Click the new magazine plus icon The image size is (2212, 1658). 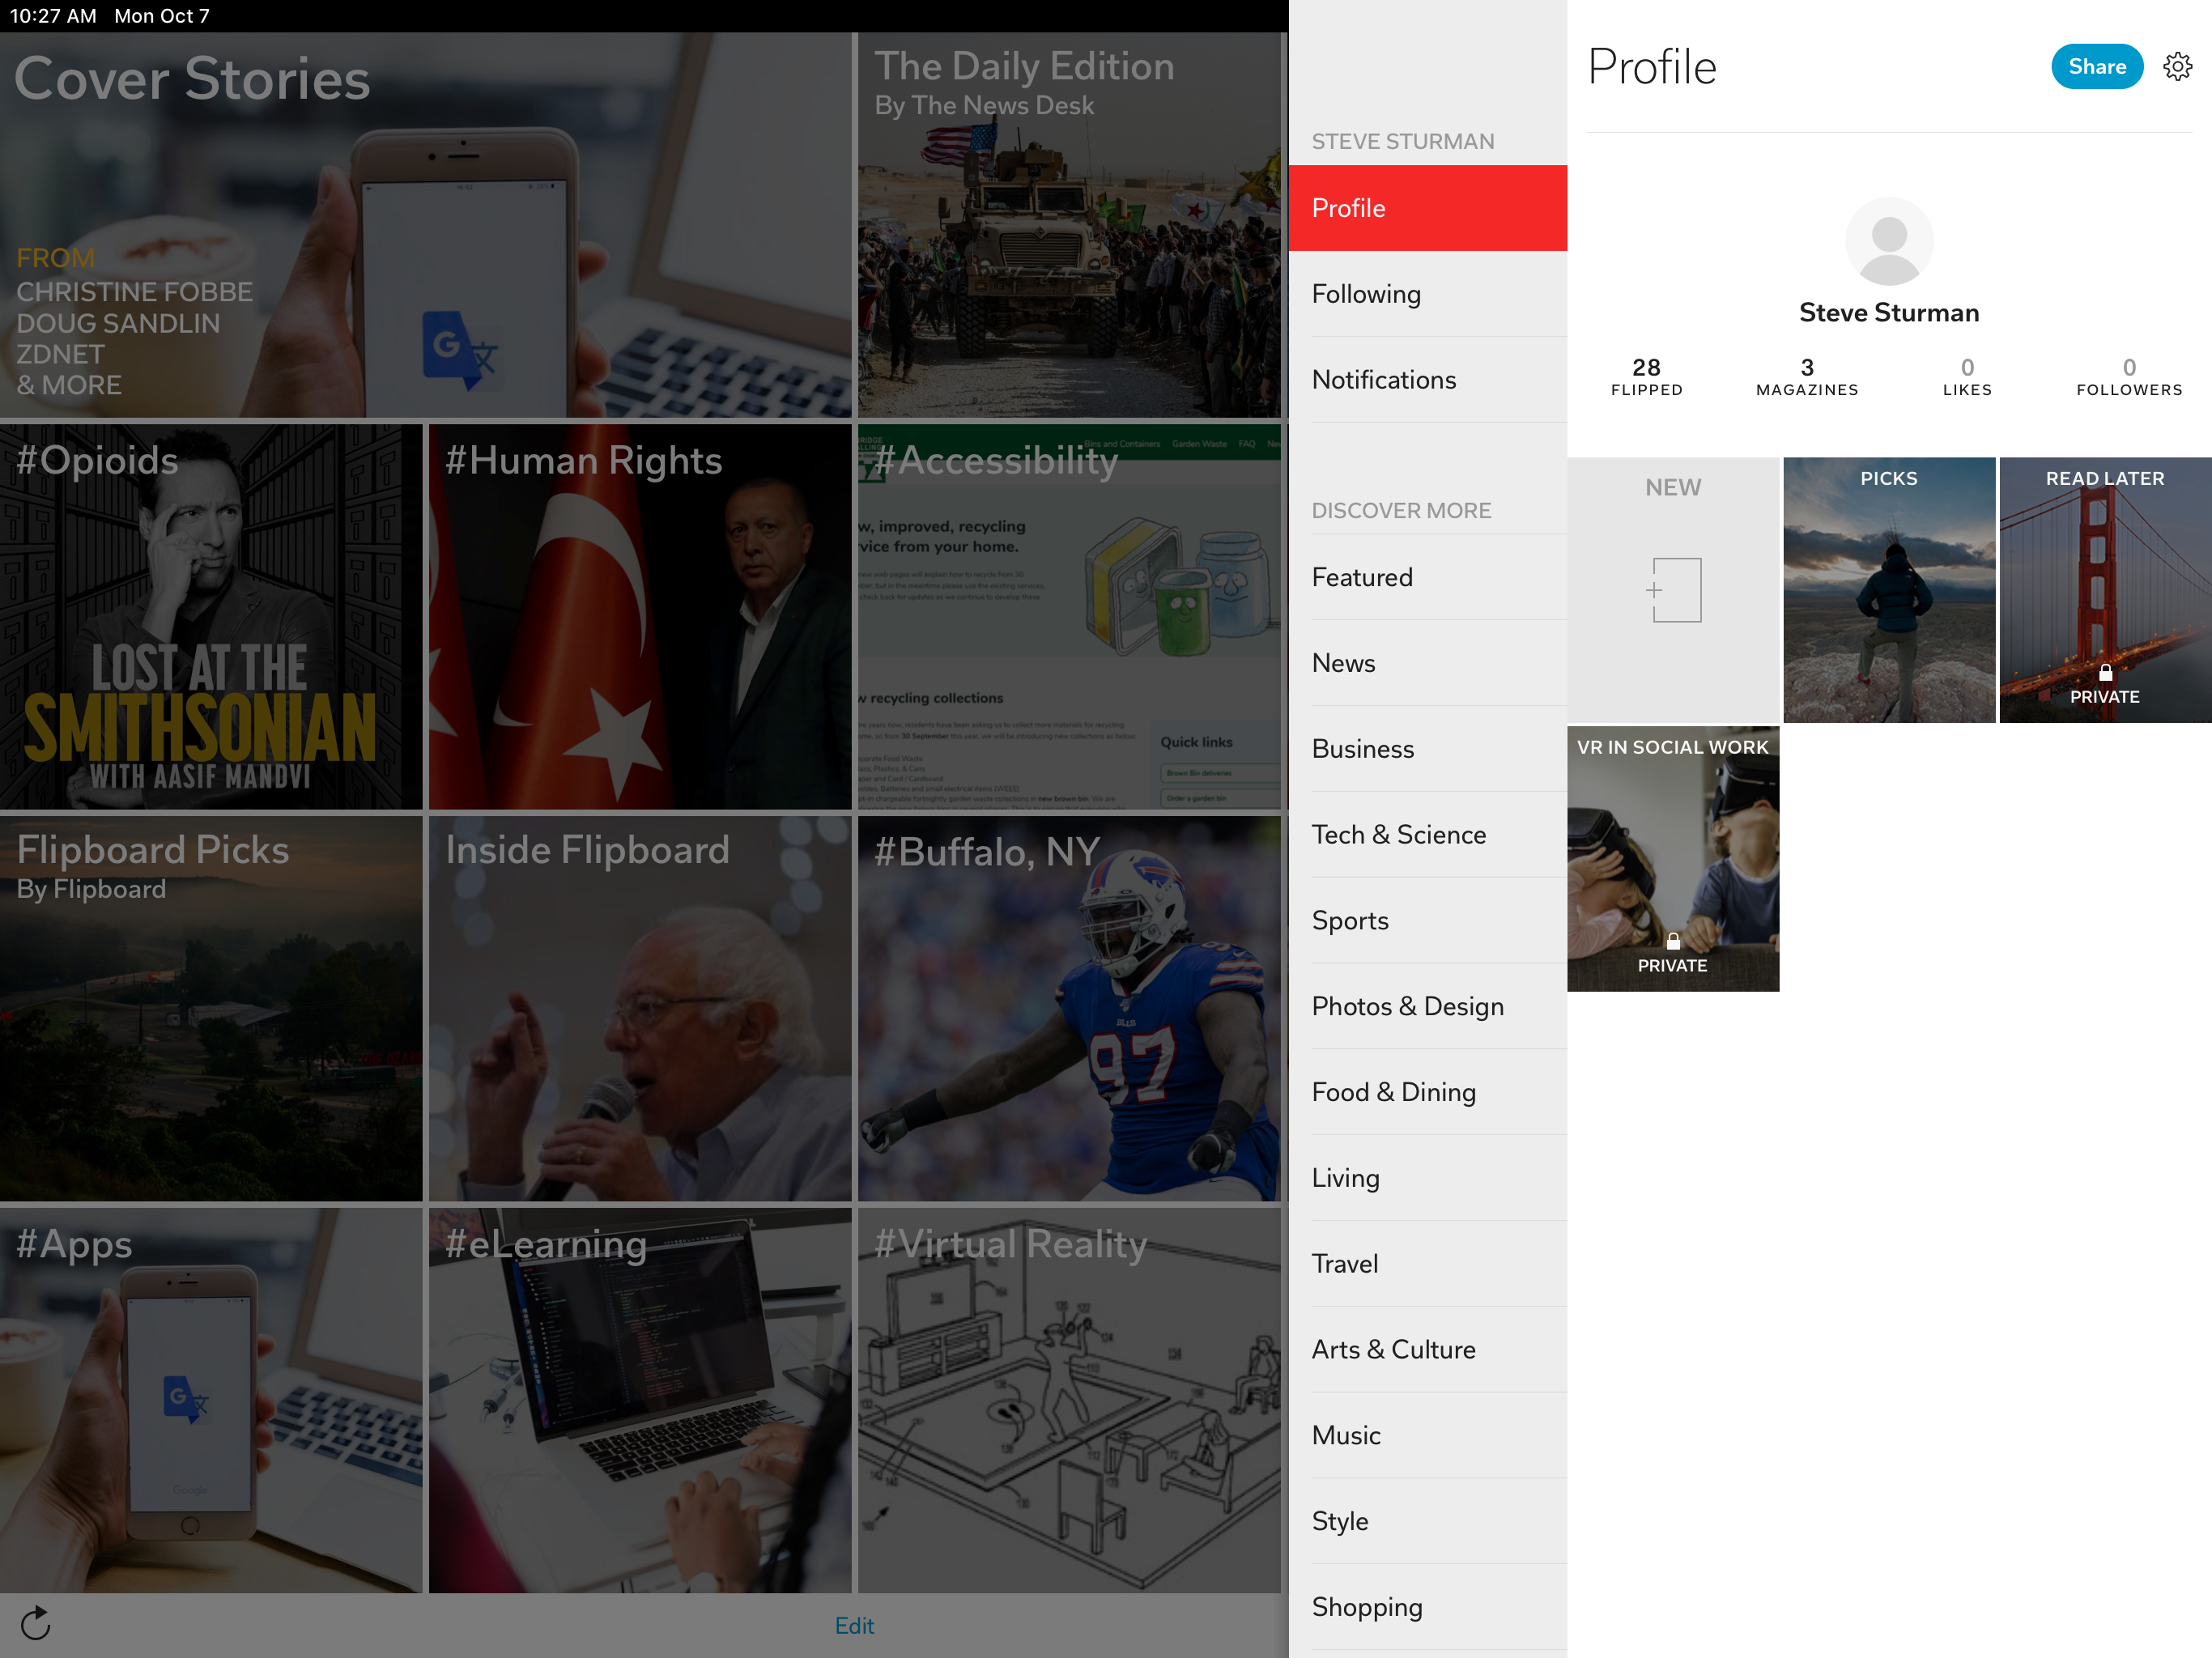coord(1673,590)
